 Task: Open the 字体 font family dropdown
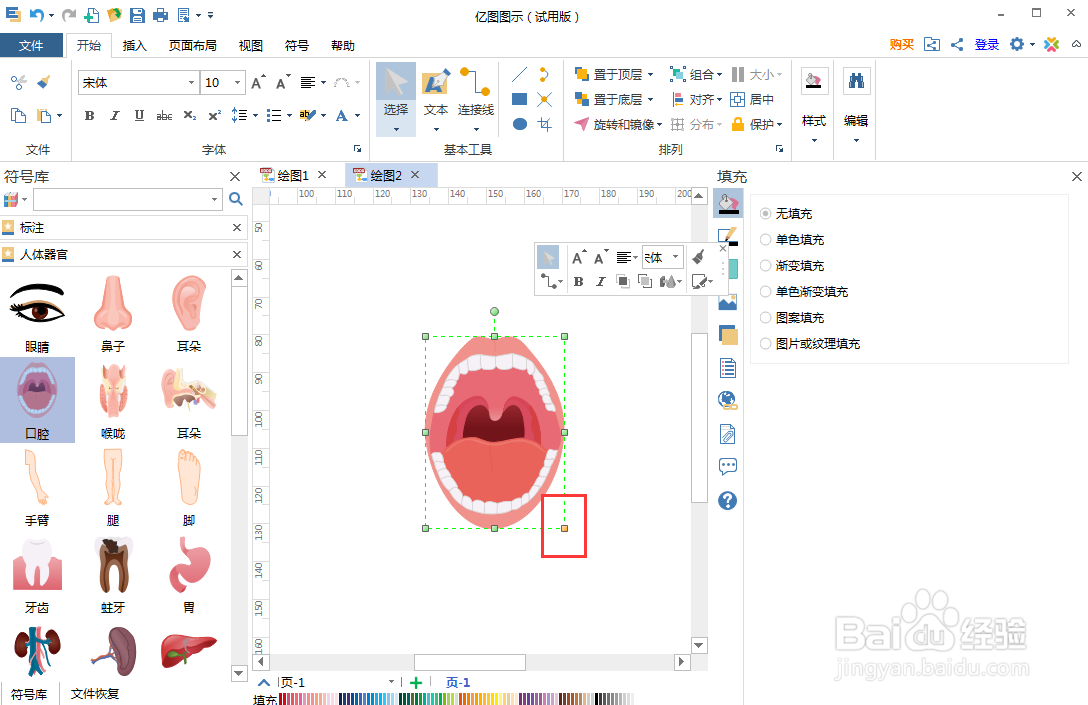point(193,82)
